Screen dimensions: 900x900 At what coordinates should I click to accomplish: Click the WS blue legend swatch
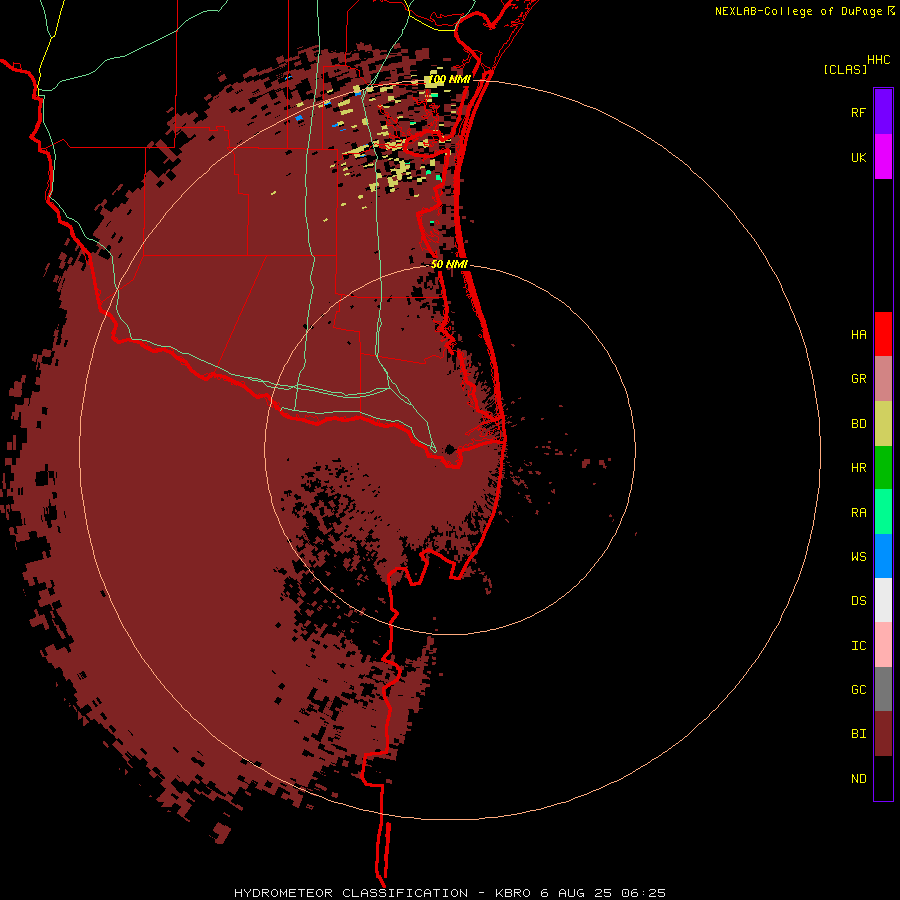pos(883,556)
